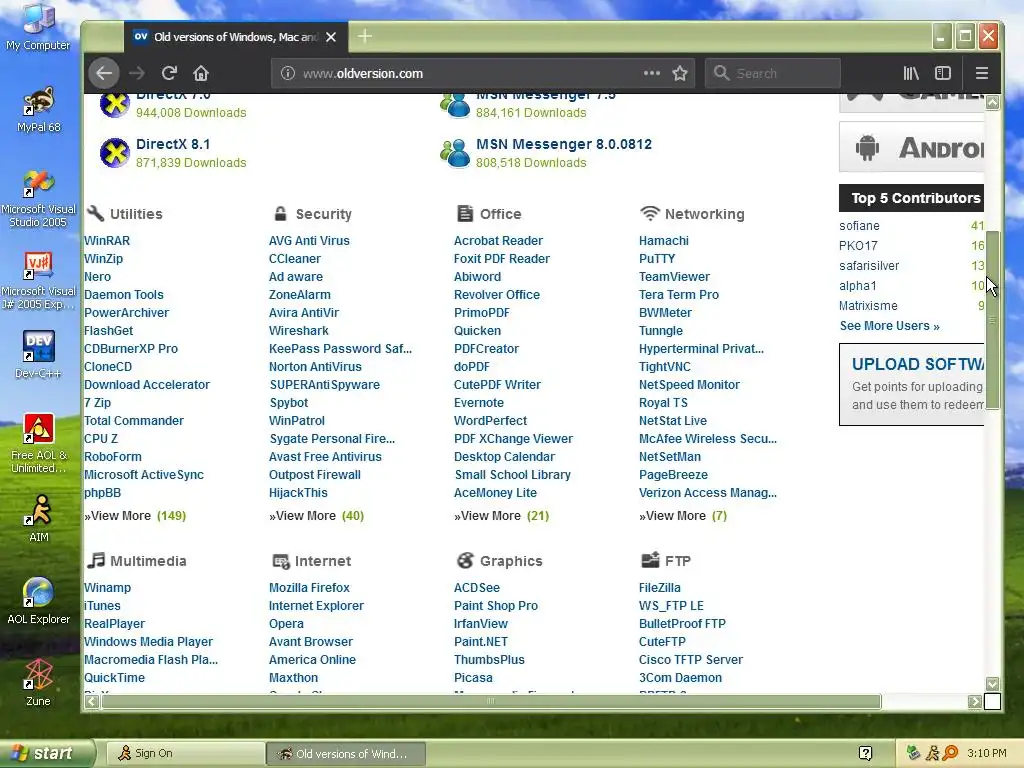Launch AIM from the desktop

(39, 519)
